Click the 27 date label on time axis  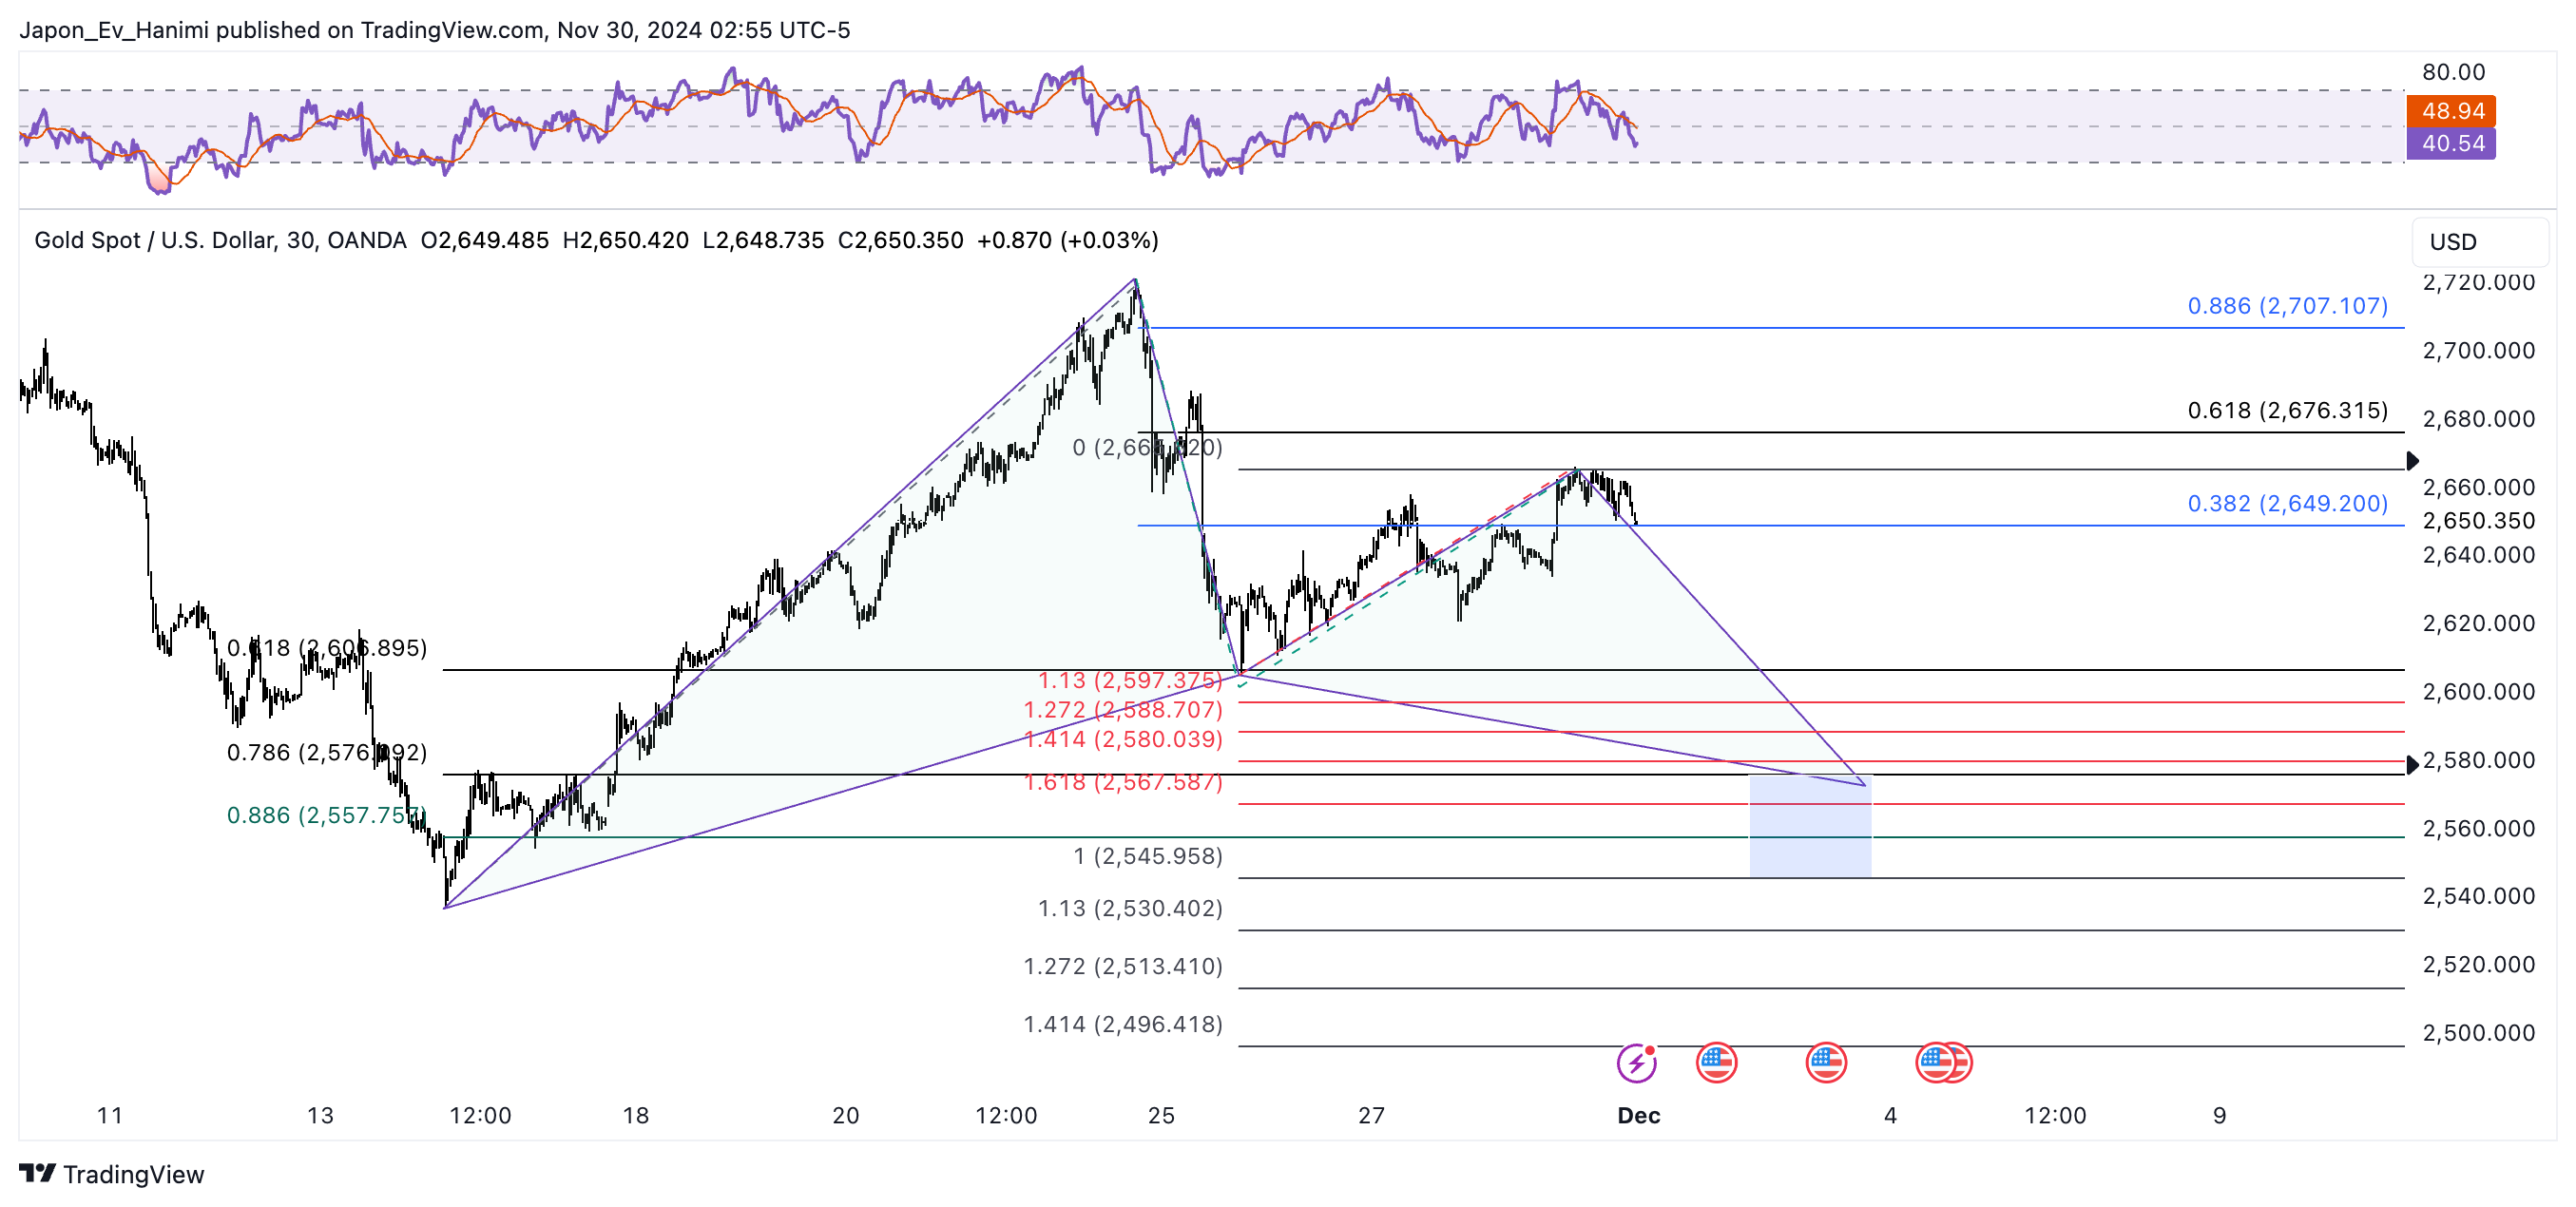point(1371,1115)
